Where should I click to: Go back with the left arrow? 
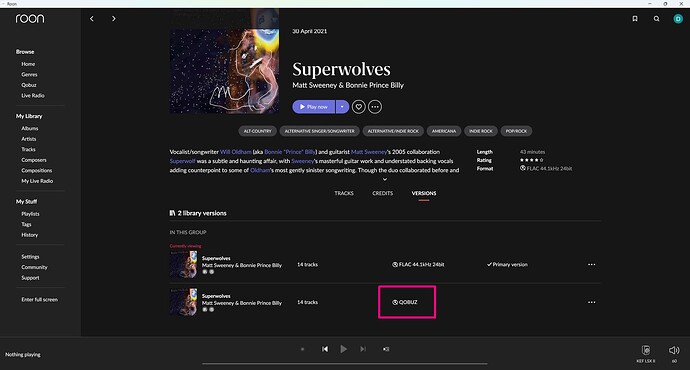[92, 18]
